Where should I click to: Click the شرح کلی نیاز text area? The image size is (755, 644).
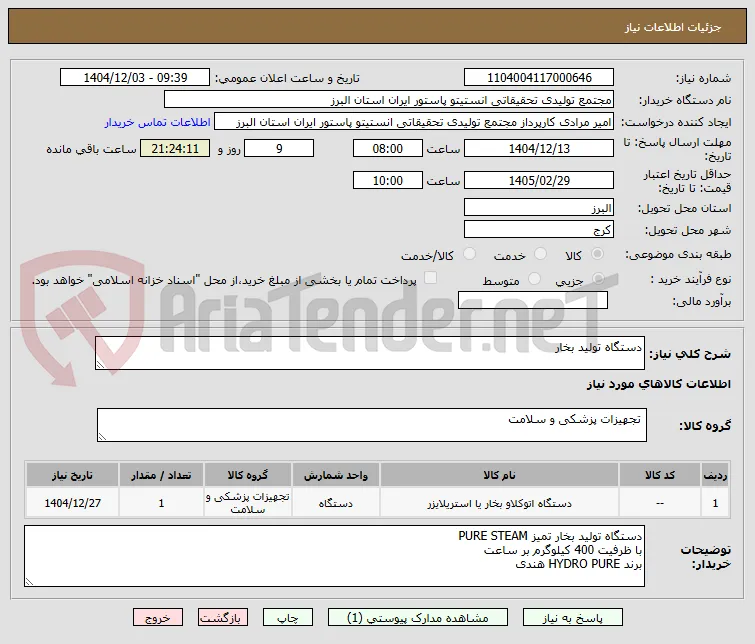pyautogui.click(x=370, y=353)
